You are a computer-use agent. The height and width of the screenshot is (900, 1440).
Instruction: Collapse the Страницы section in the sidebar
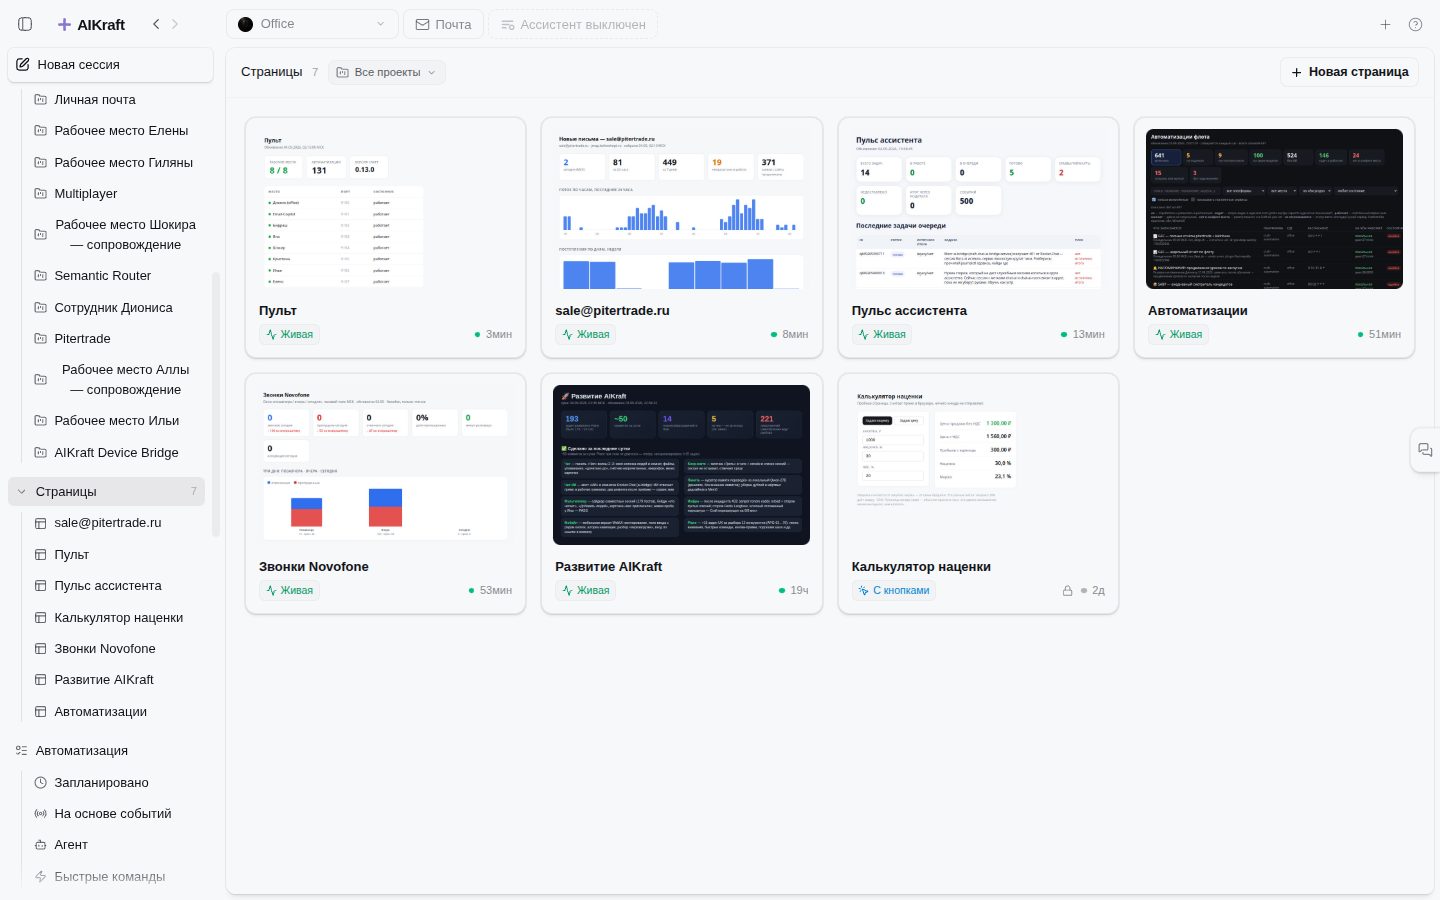click(x=22, y=492)
